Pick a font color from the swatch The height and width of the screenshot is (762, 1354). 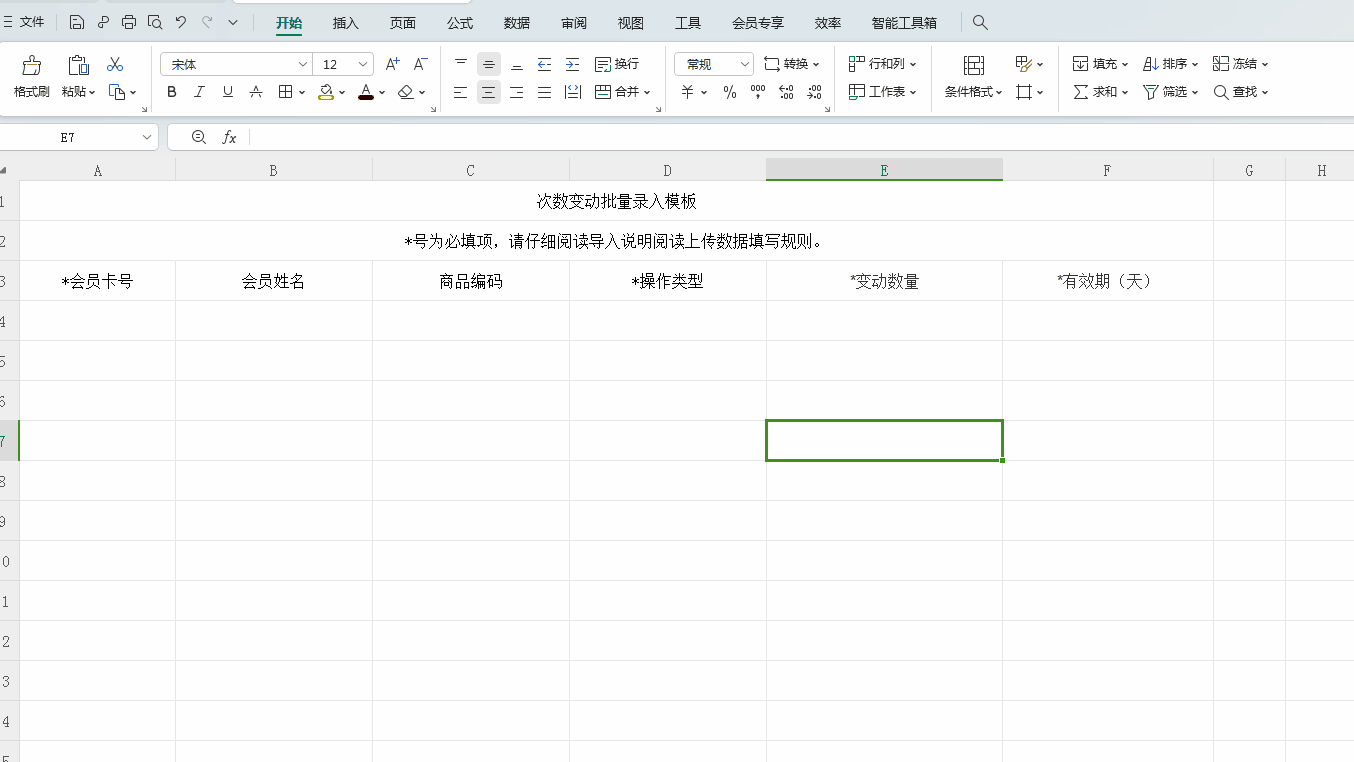[x=366, y=92]
